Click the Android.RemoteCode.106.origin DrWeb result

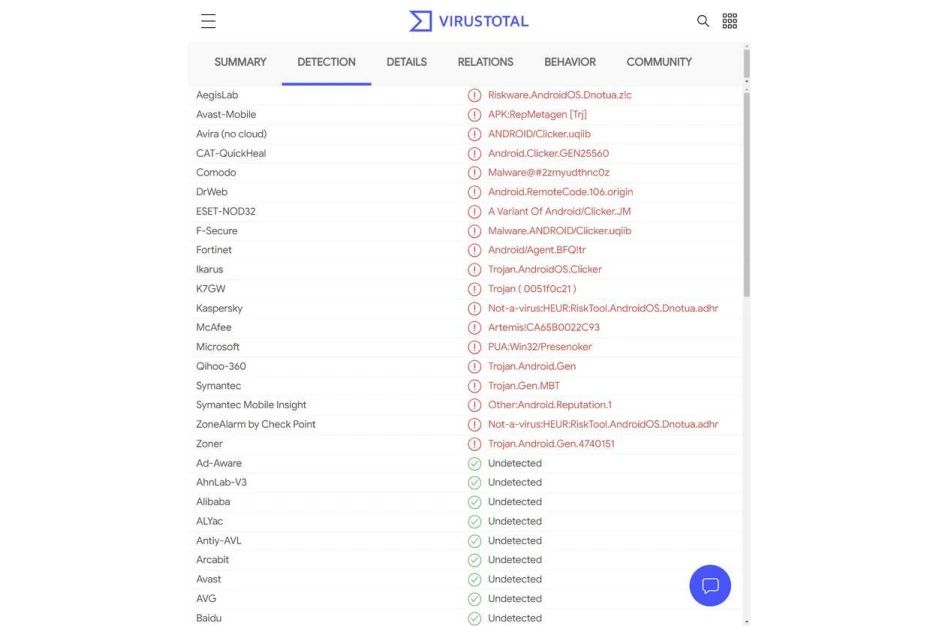pos(560,192)
